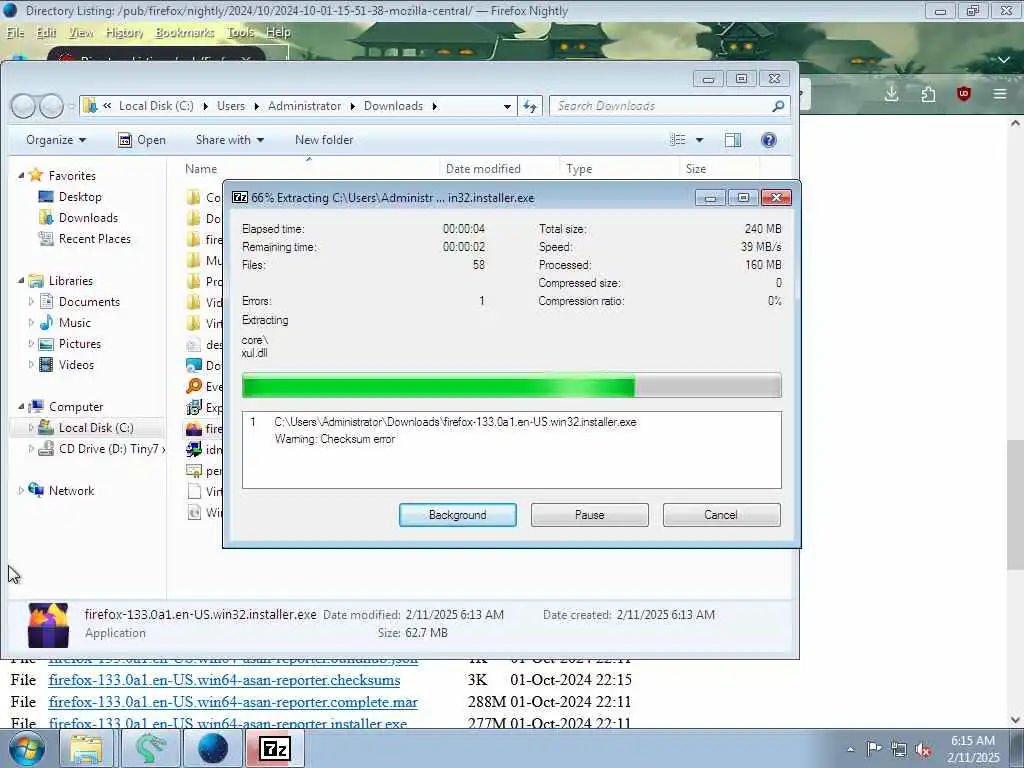
Task: Collapse the Libraries group
Action: (21, 281)
